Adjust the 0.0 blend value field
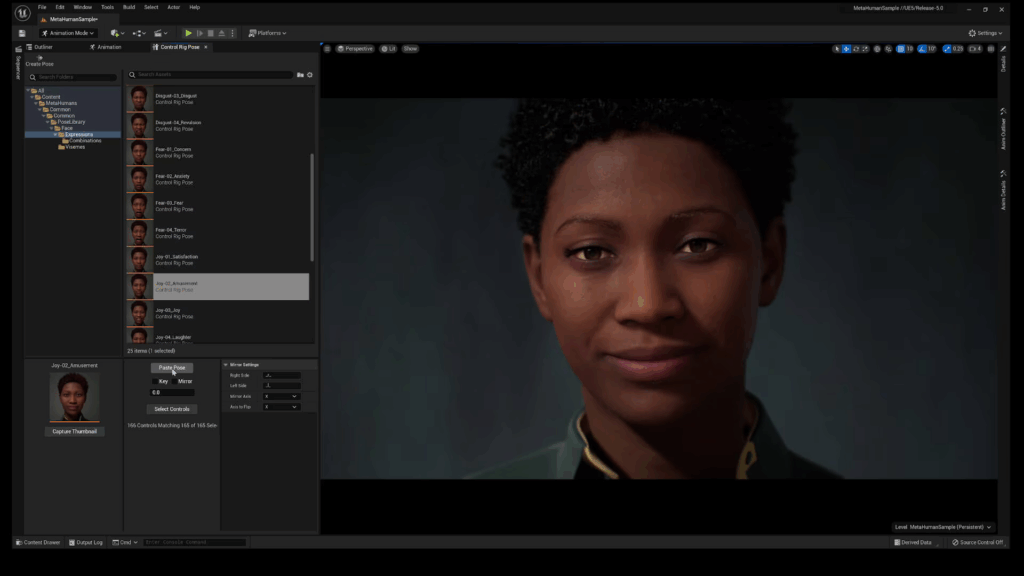This screenshot has width=1024, height=576. coord(171,392)
